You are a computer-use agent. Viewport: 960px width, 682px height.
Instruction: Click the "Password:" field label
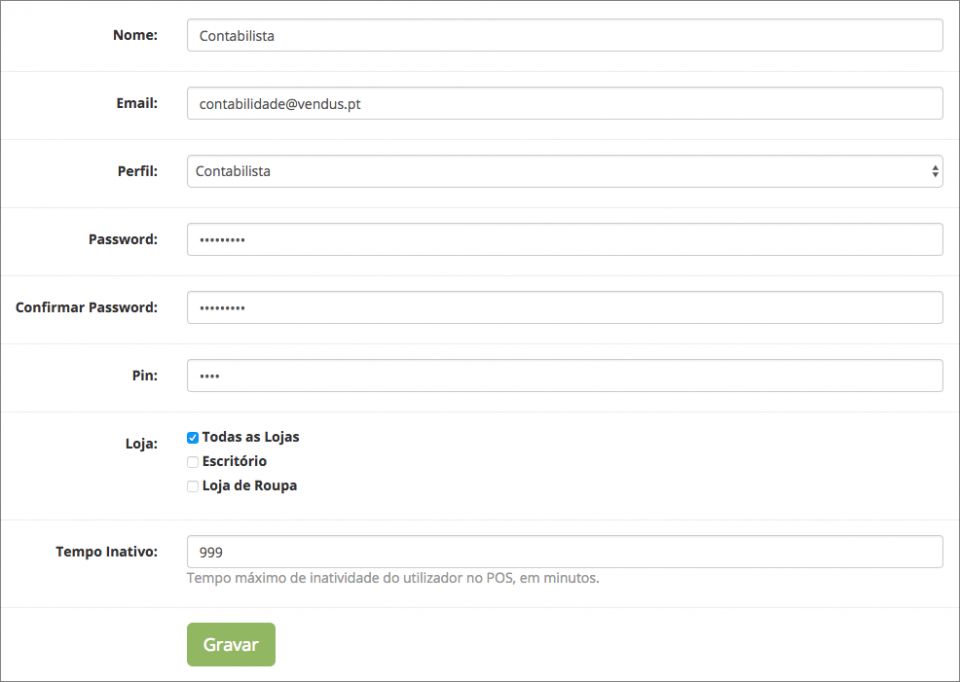pos(123,239)
